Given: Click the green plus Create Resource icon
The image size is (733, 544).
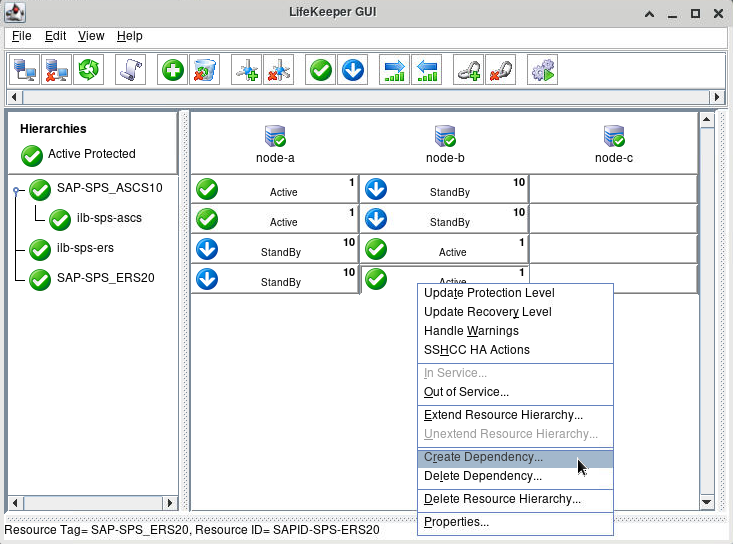Looking at the screenshot, I should tap(173, 70).
